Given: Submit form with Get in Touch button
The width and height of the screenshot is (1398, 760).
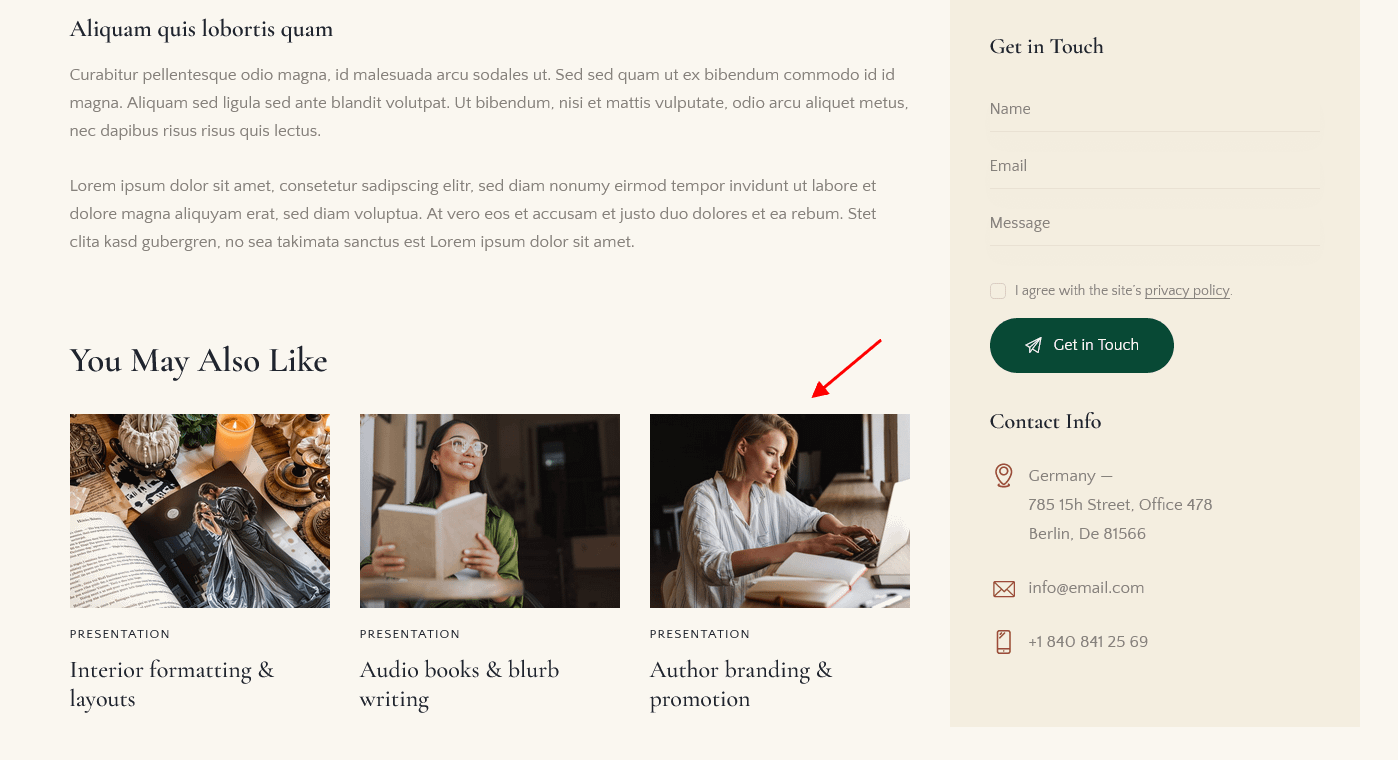Looking at the screenshot, I should 1082,345.
